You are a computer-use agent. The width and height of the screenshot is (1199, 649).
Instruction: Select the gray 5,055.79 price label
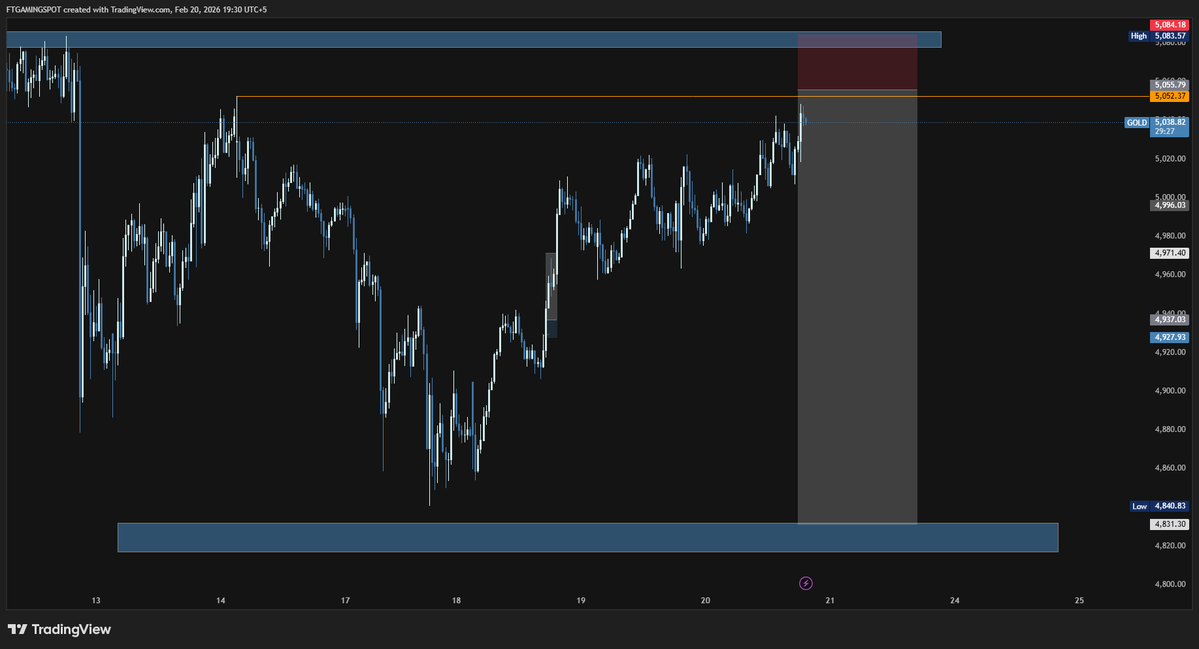tap(1170, 85)
